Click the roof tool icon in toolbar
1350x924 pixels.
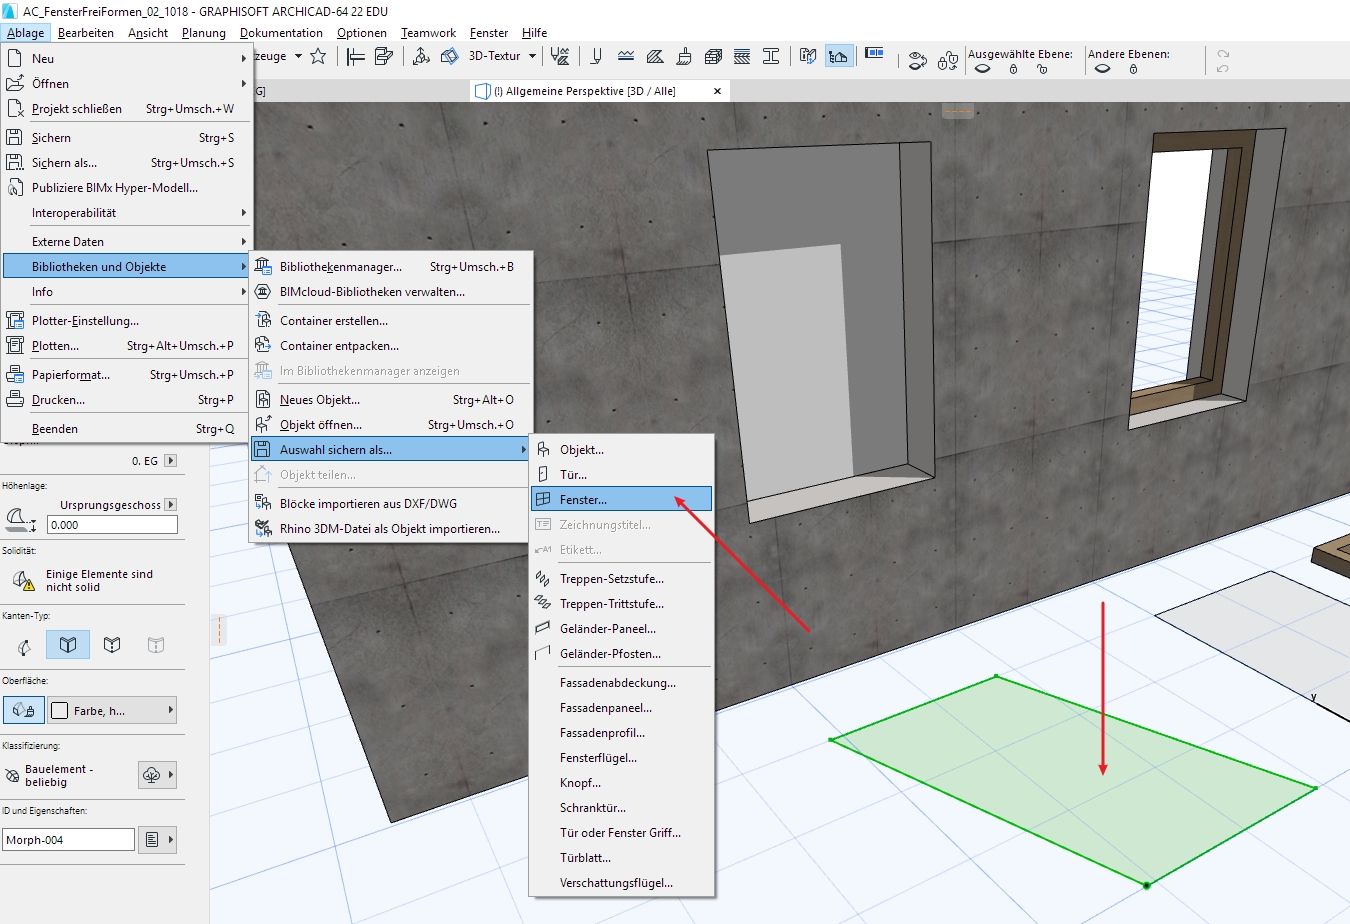pyautogui.click(x=655, y=56)
